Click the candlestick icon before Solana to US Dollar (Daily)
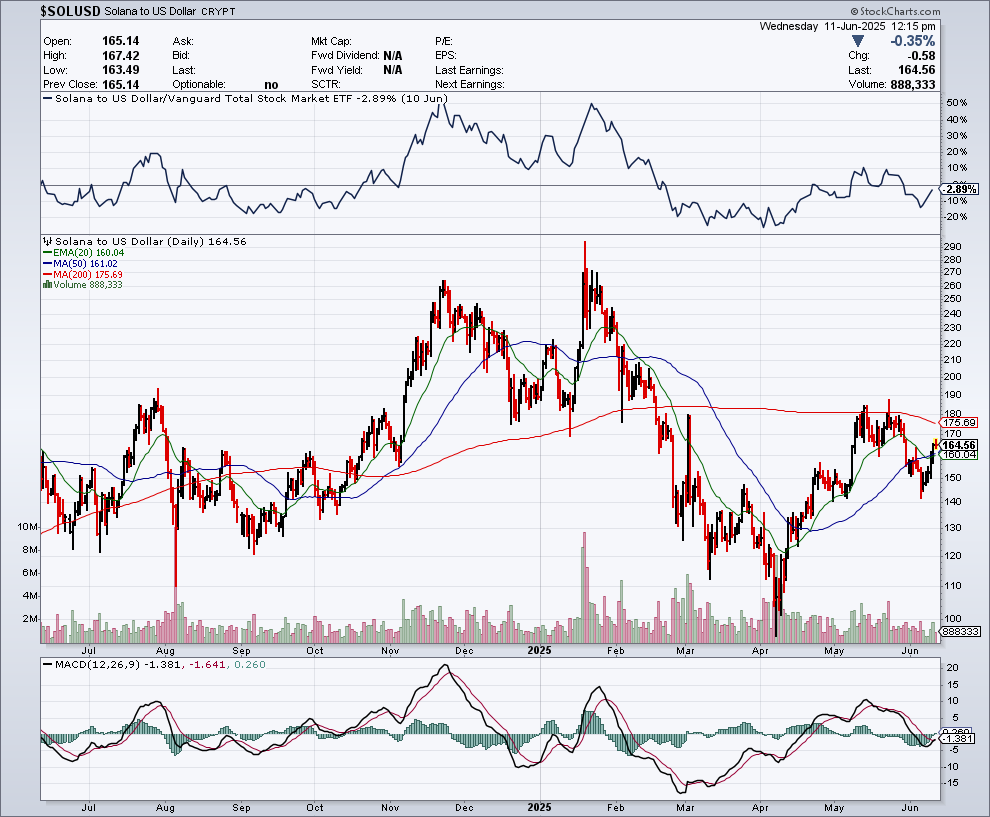This screenshot has height=817, width=990. tap(48, 241)
